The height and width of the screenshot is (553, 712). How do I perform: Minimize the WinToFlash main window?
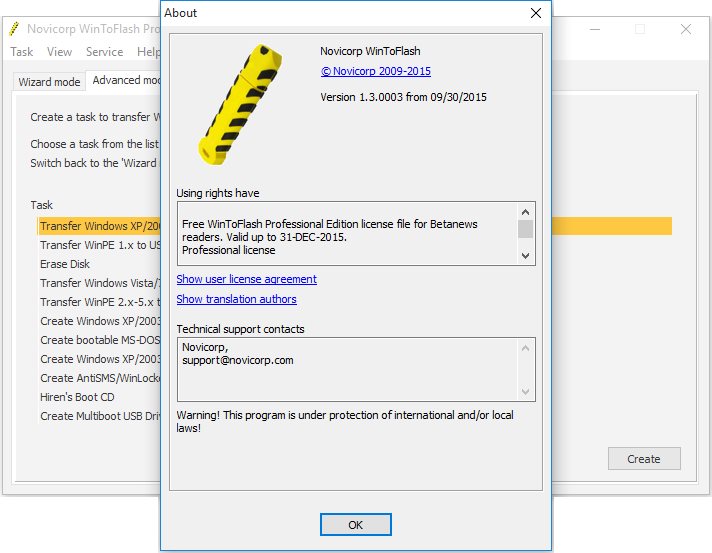point(595,30)
